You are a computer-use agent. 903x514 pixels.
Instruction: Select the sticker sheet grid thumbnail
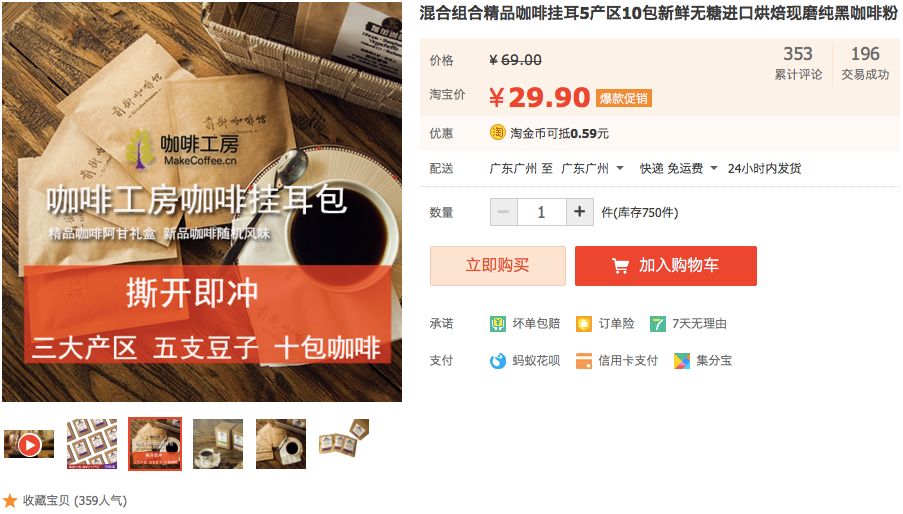(x=92, y=444)
